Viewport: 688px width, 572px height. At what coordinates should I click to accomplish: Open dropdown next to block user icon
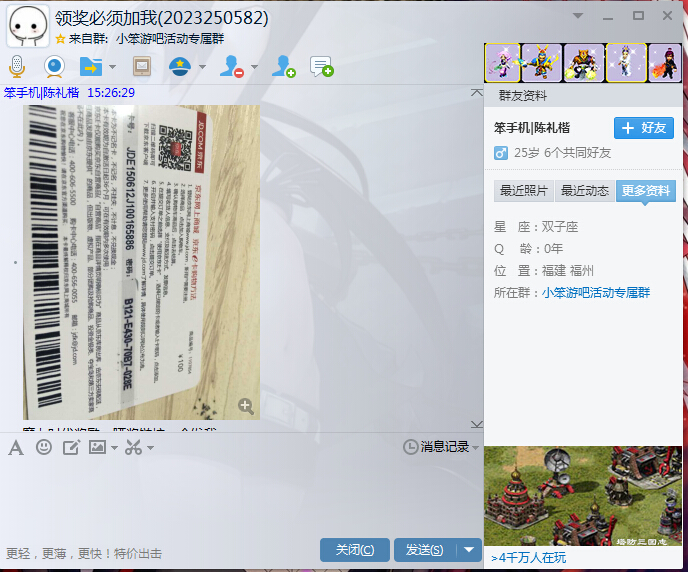254,67
